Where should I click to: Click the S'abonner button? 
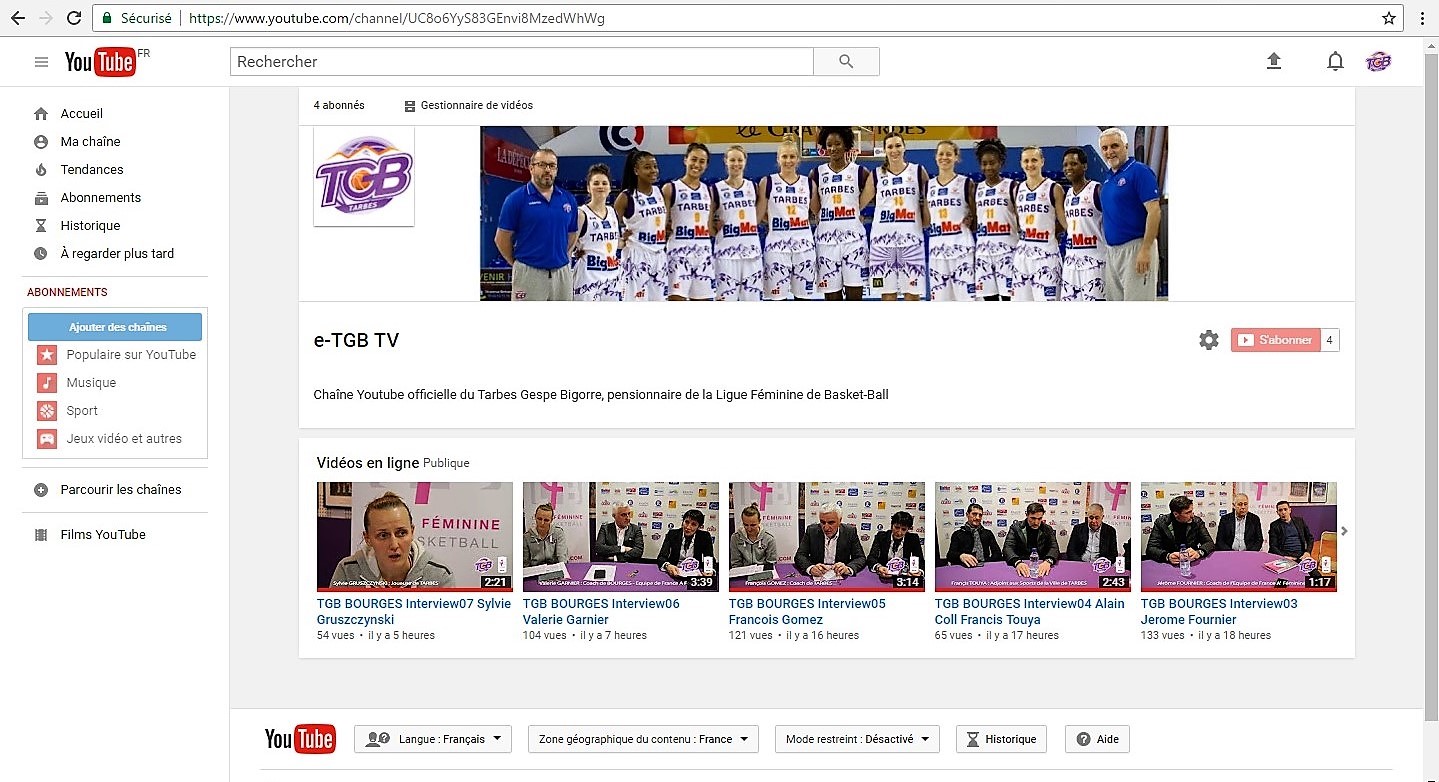(1275, 340)
